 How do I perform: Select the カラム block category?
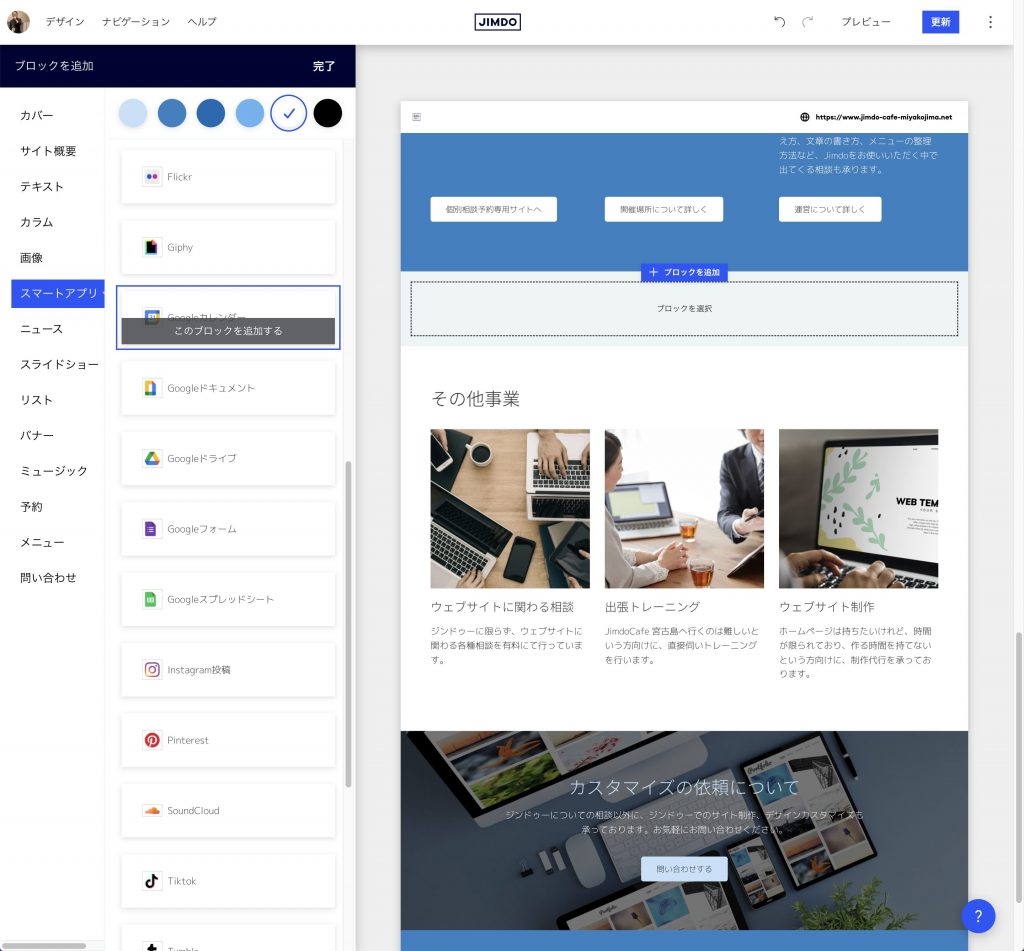[37, 222]
